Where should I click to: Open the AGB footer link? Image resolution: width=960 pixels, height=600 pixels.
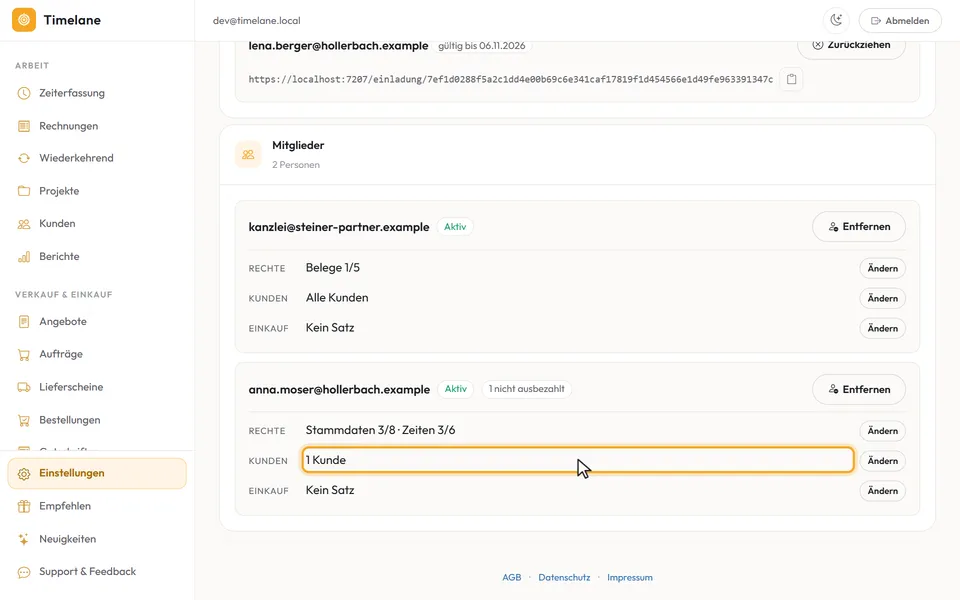point(512,577)
